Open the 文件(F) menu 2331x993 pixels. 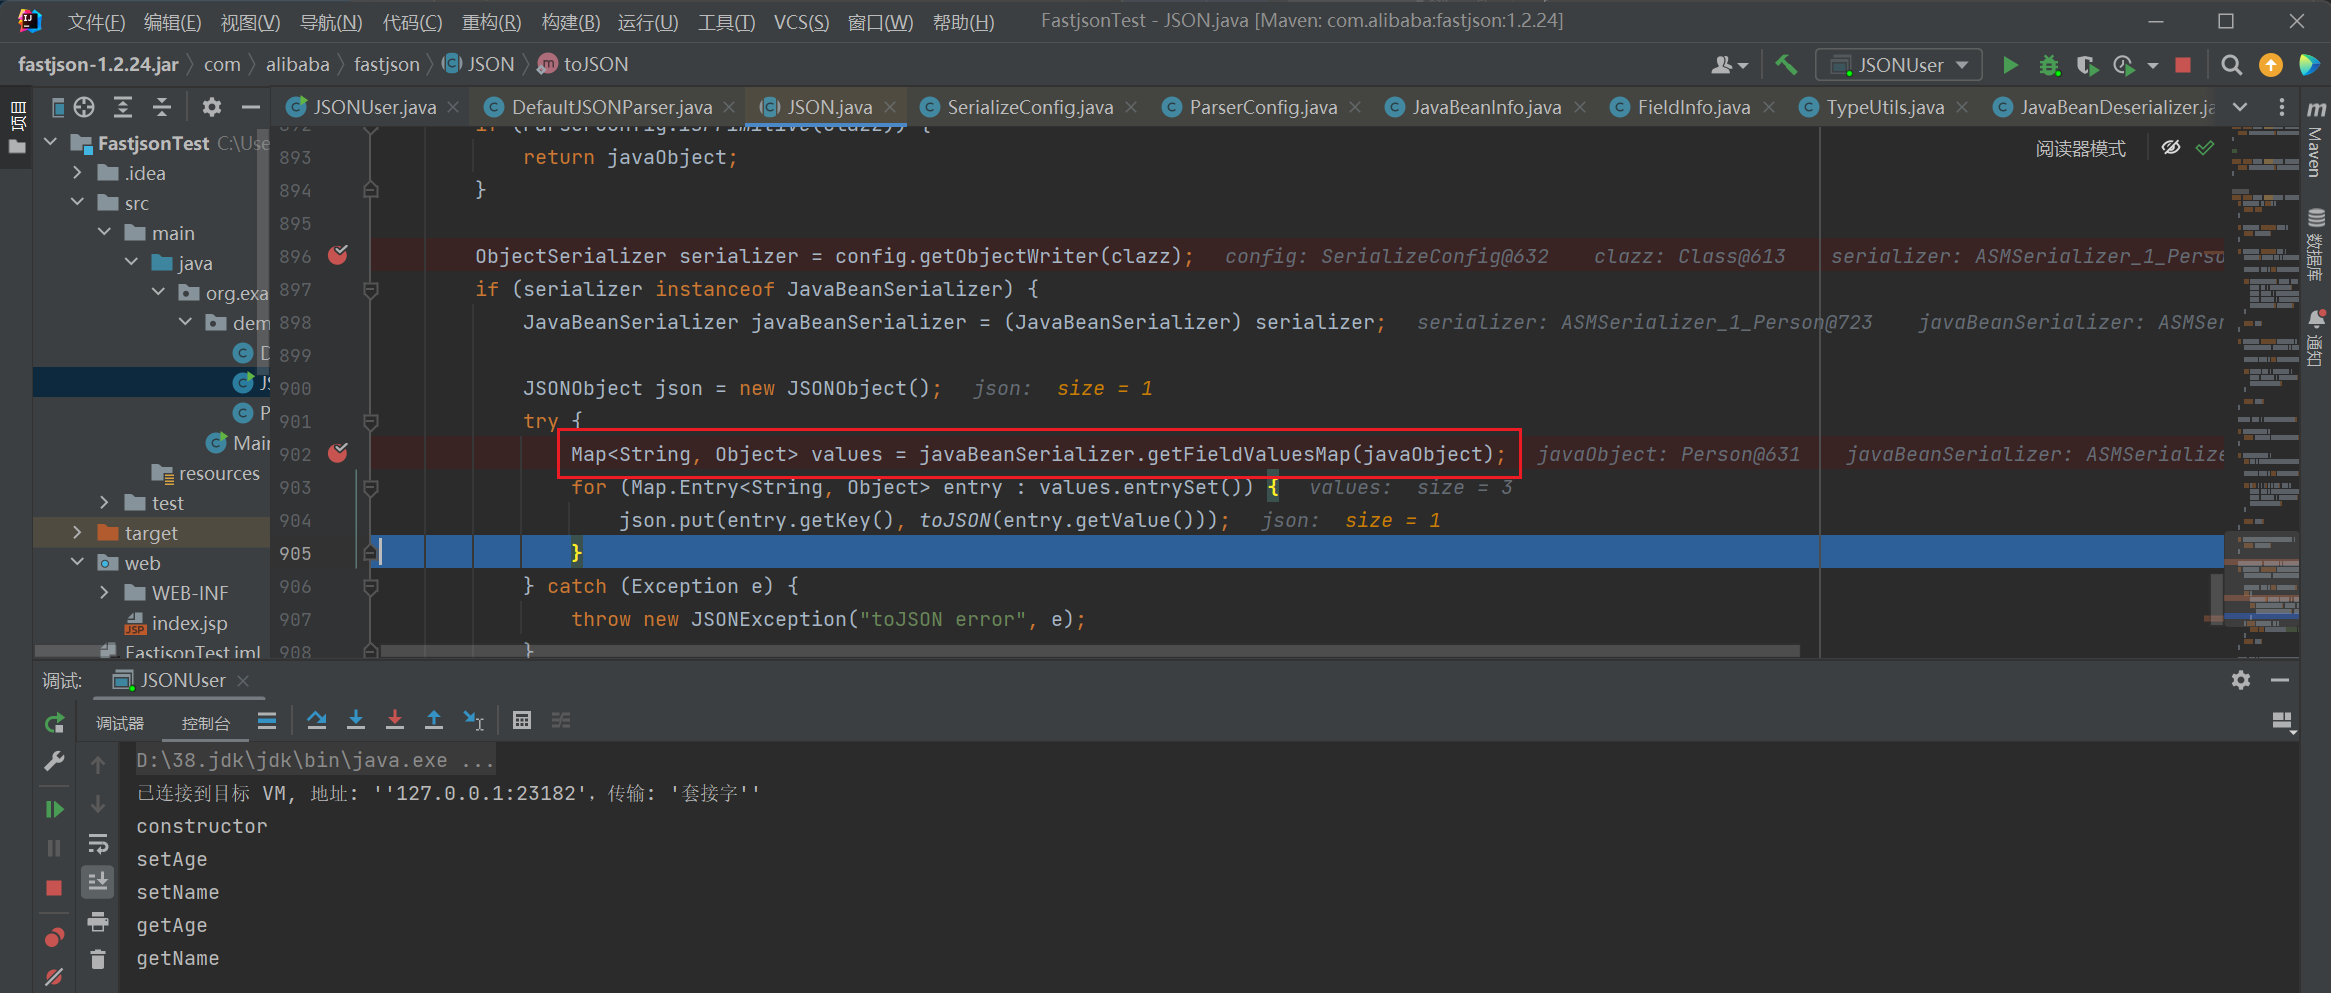96,22
